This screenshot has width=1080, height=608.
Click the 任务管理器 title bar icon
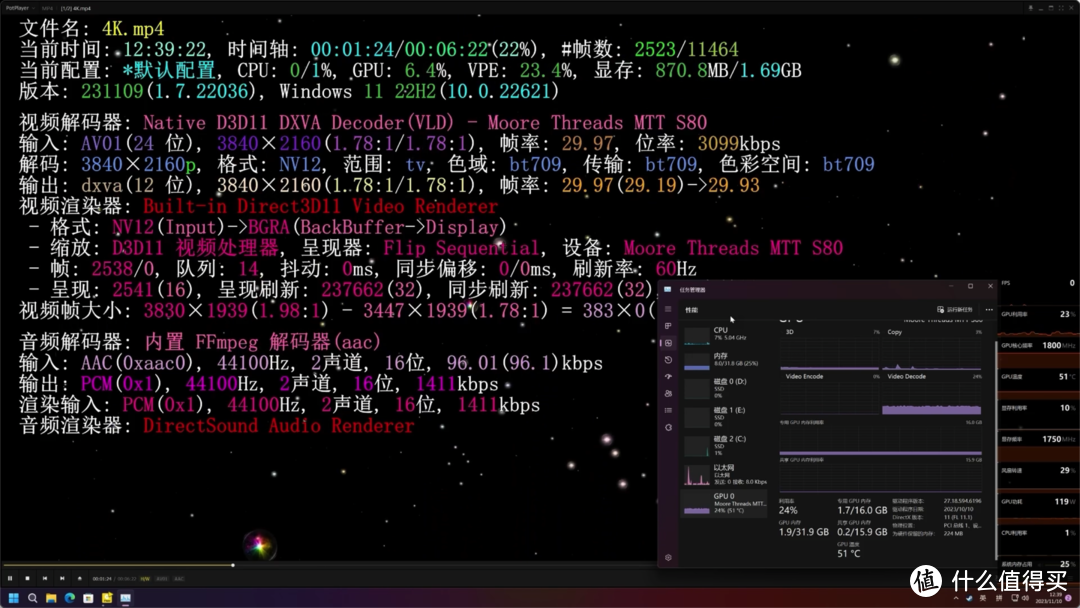click(x=667, y=289)
